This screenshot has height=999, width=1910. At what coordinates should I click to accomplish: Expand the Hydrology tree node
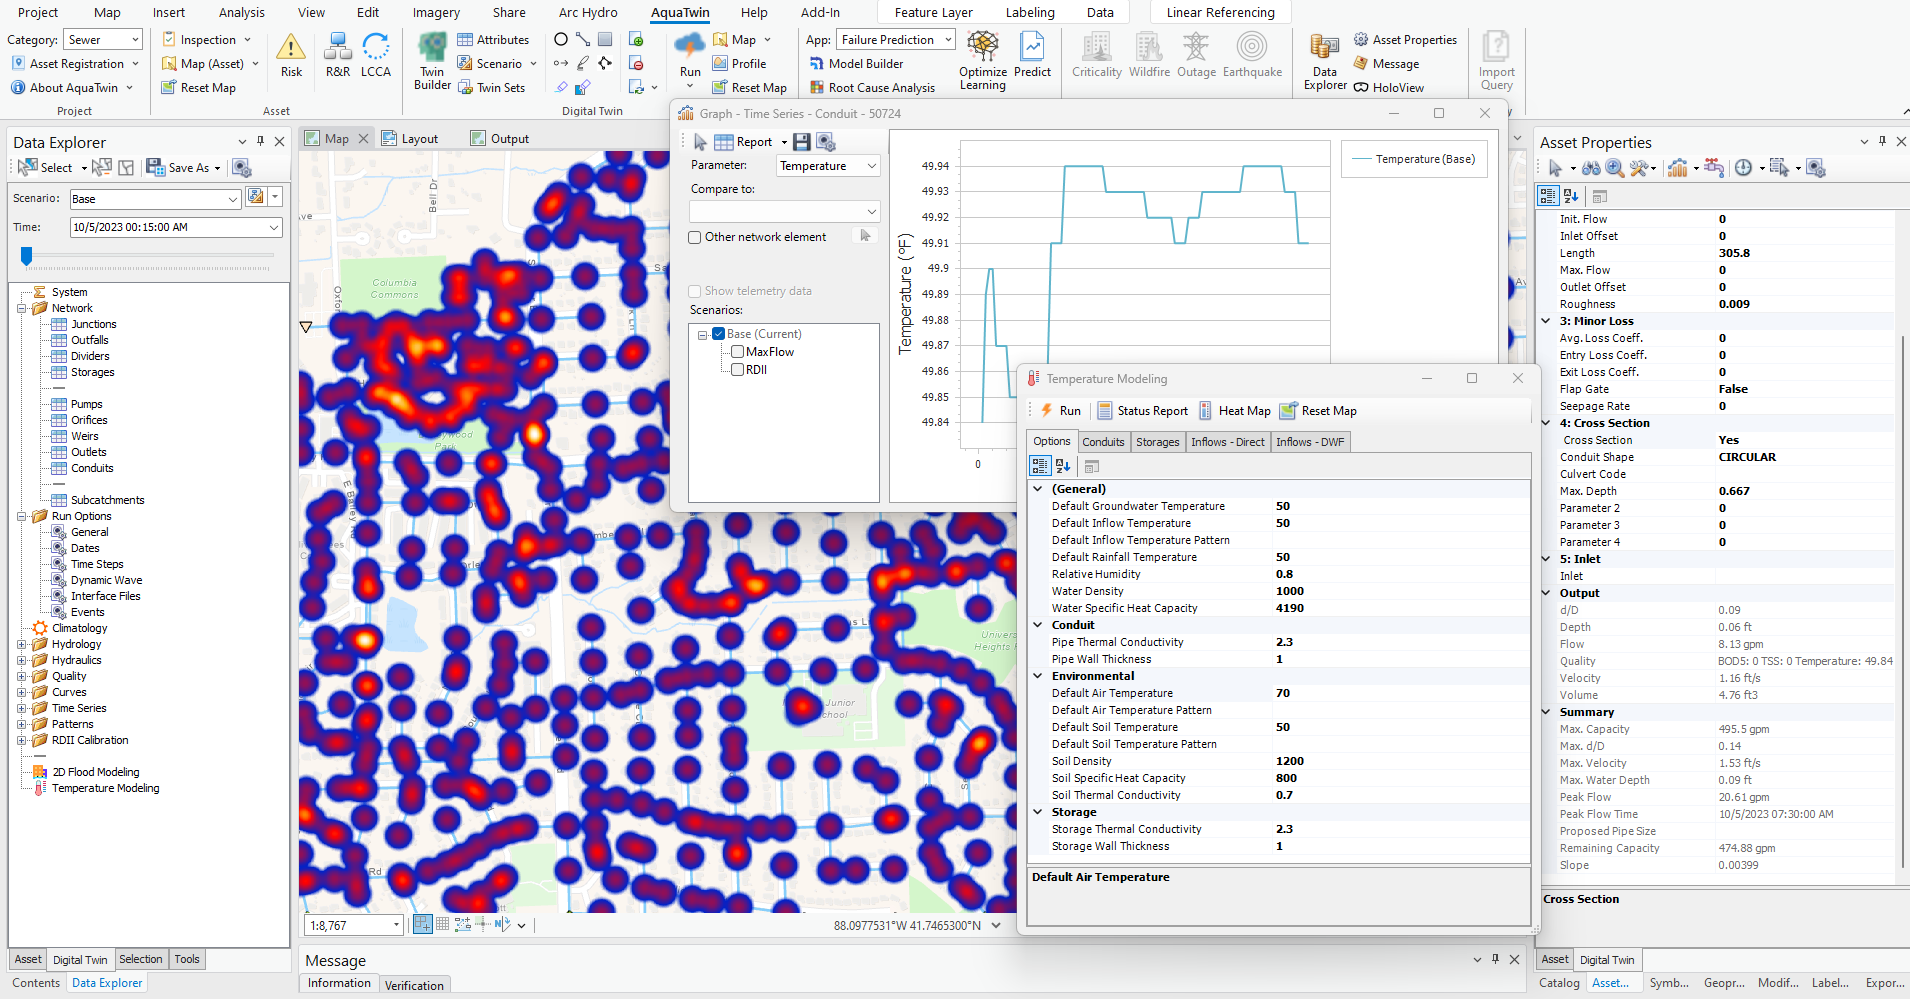[22, 645]
